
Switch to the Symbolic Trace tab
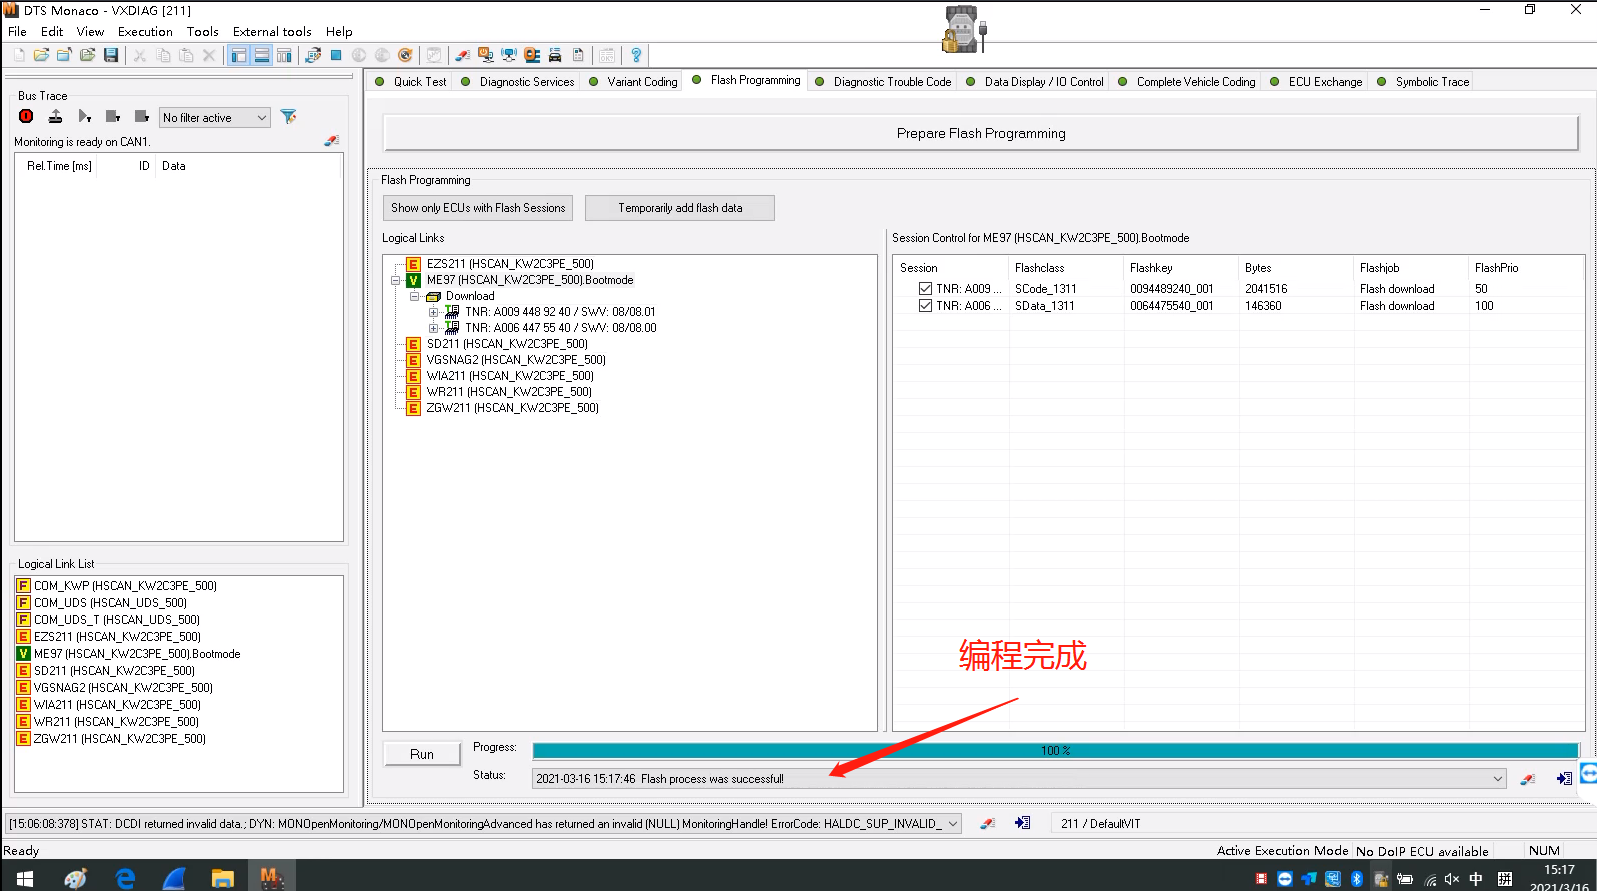click(x=1423, y=82)
